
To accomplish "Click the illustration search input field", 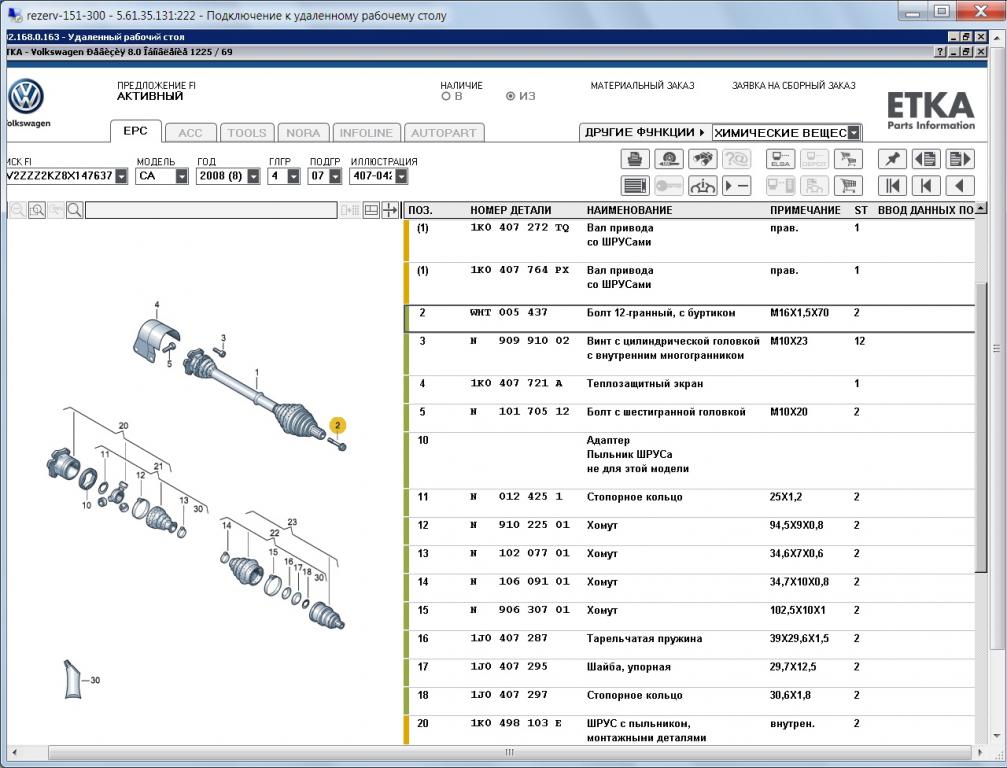I will coord(211,210).
